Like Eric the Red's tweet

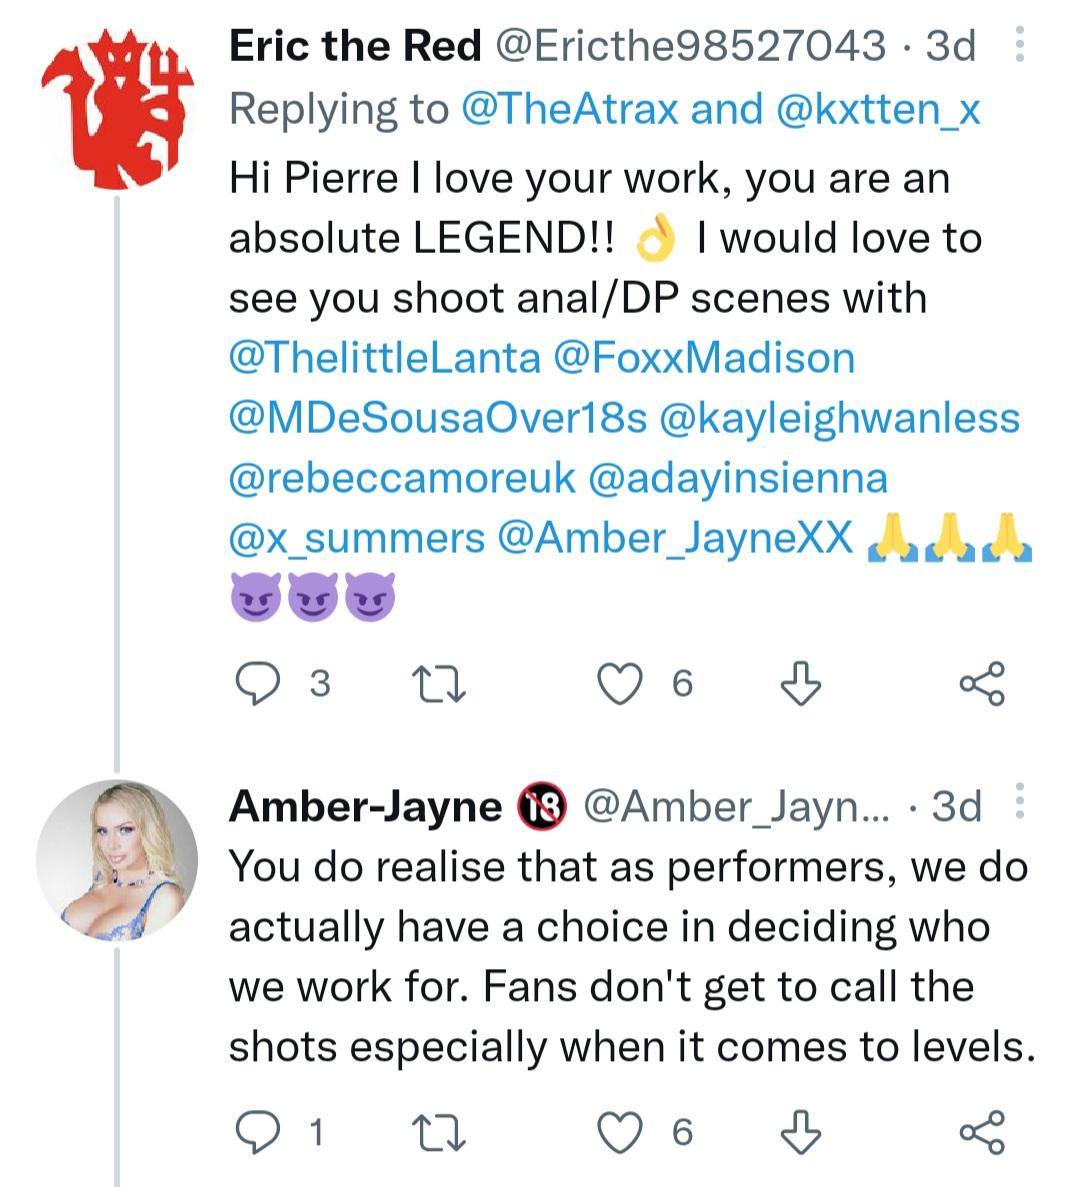[x=619, y=683]
